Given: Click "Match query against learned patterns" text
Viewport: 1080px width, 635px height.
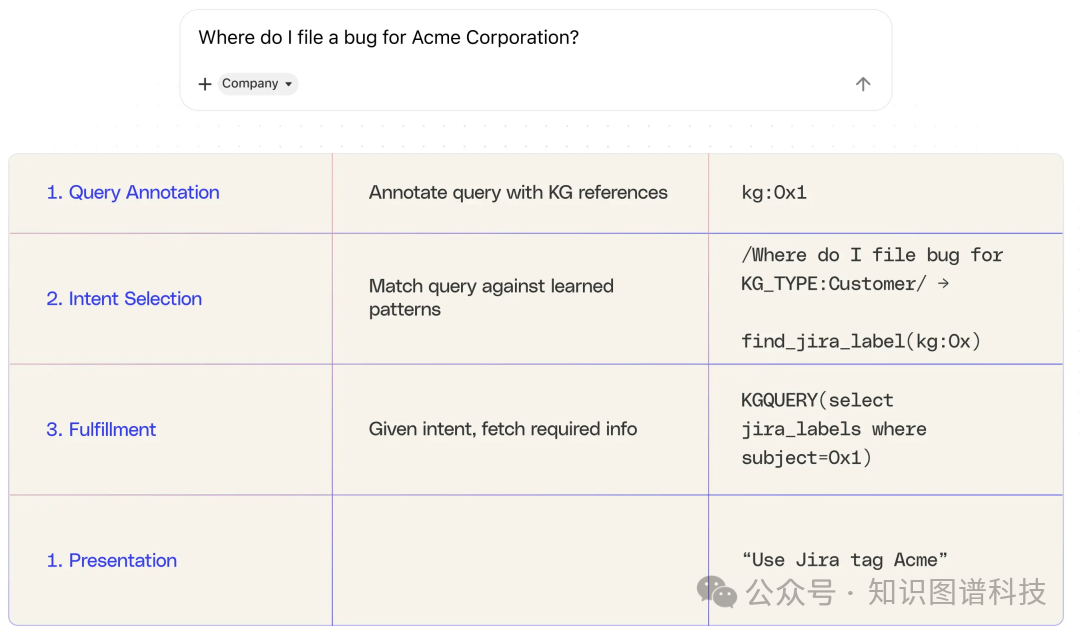Looking at the screenshot, I should pyautogui.click(x=491, y=298).
